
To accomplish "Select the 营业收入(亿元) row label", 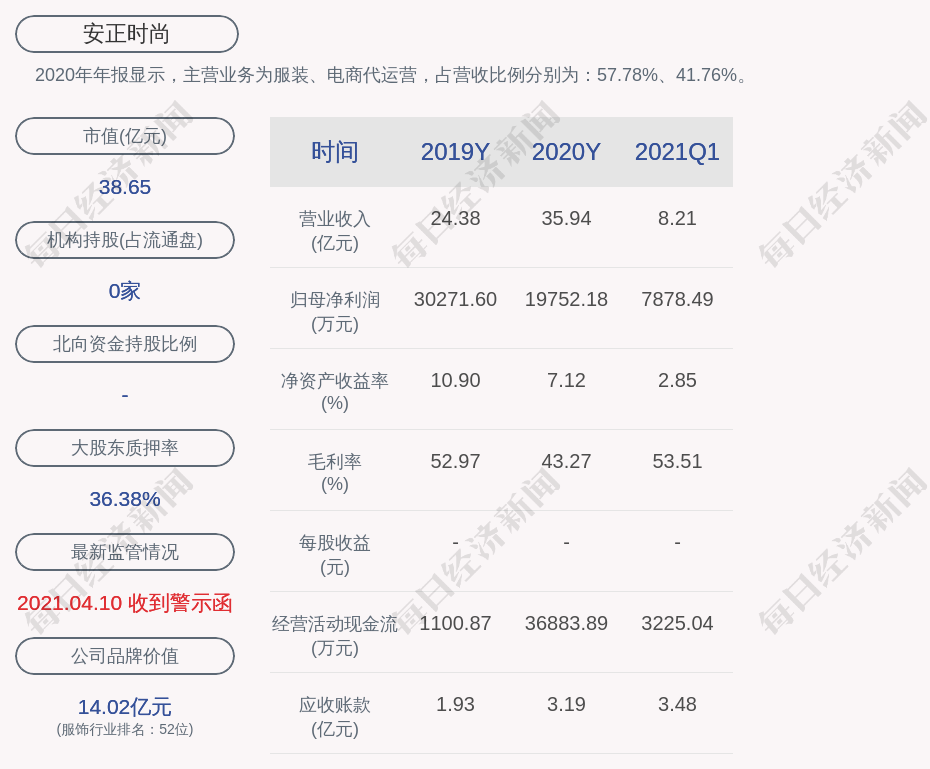I will 335,230.
